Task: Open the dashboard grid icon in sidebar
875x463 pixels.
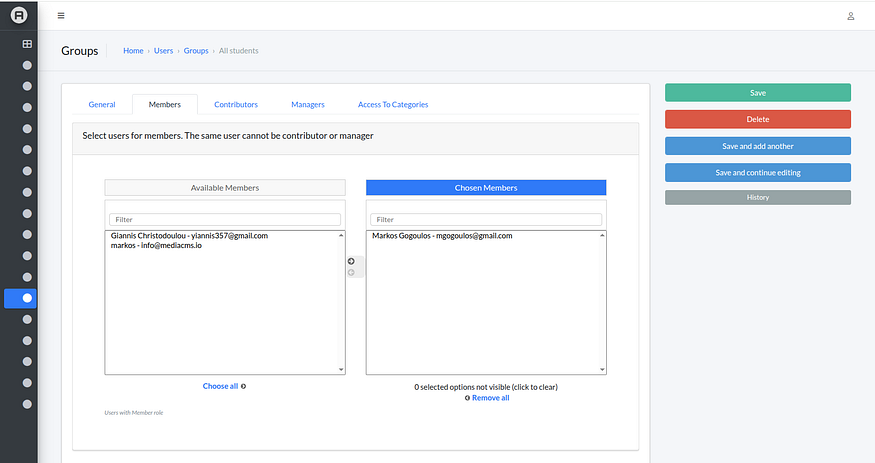Action: click(x=27, y=44)
